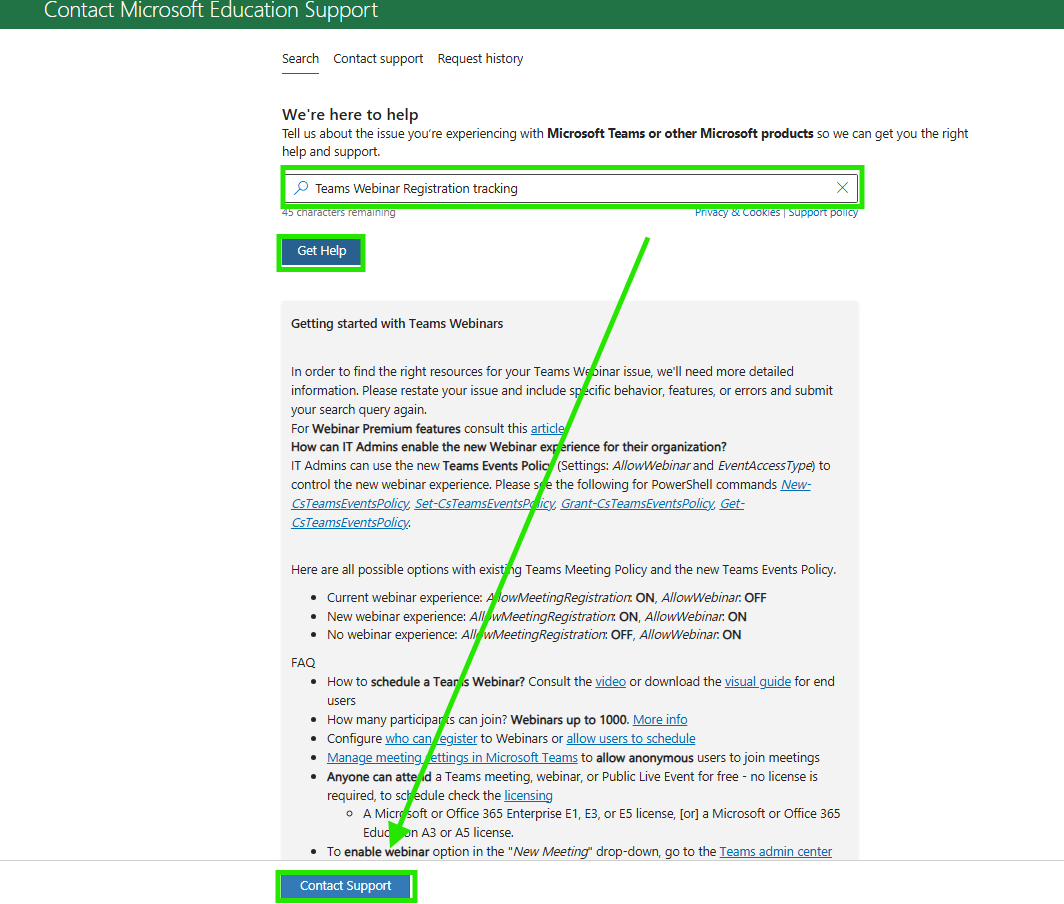Open the who can register link
The height and width of the screenshot is (904, 1064).
click(x=431, y=738)
